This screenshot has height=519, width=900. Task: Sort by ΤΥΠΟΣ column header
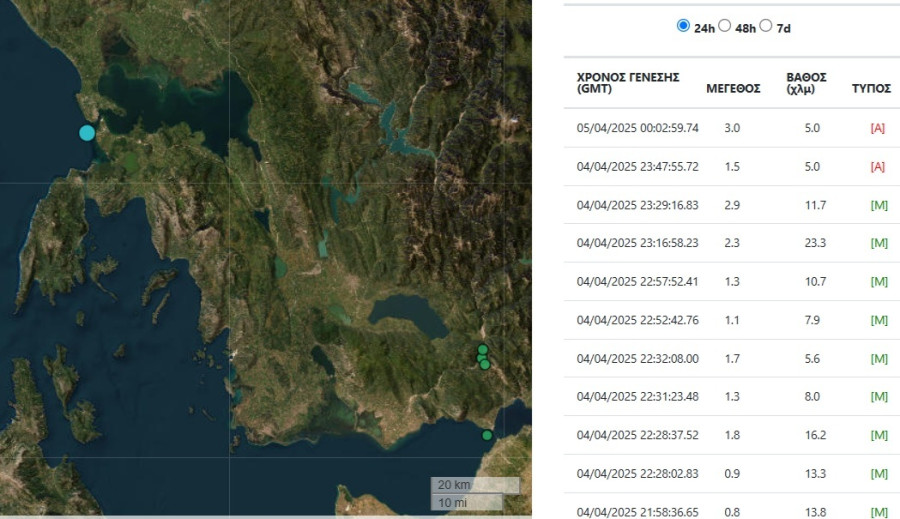[x=871, y=88]
